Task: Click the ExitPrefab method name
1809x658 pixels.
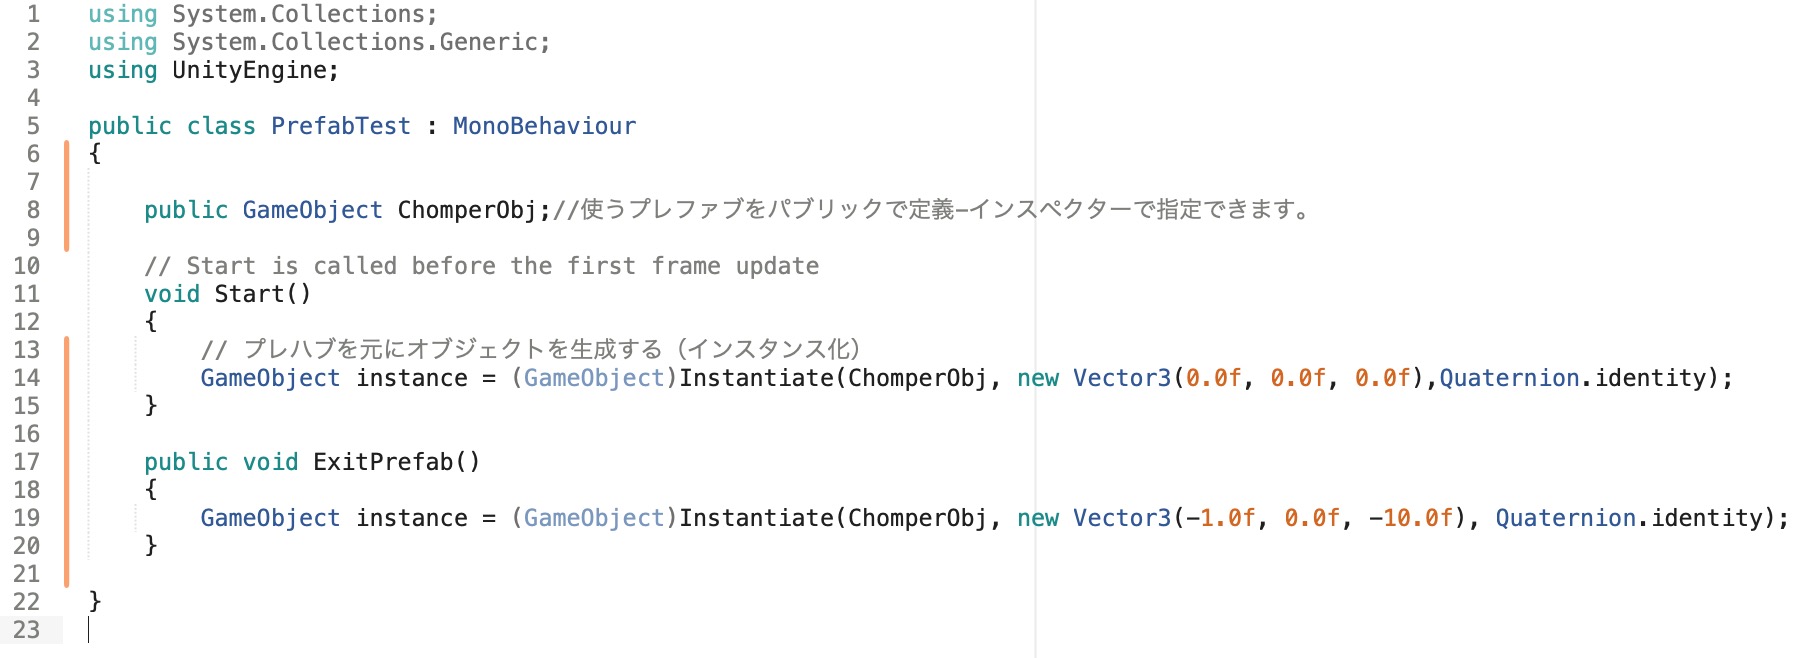Action: pos(383,462)
